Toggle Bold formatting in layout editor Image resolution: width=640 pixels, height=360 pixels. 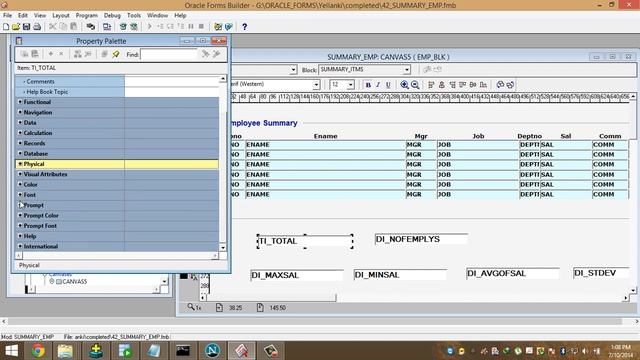pos(368,85)
